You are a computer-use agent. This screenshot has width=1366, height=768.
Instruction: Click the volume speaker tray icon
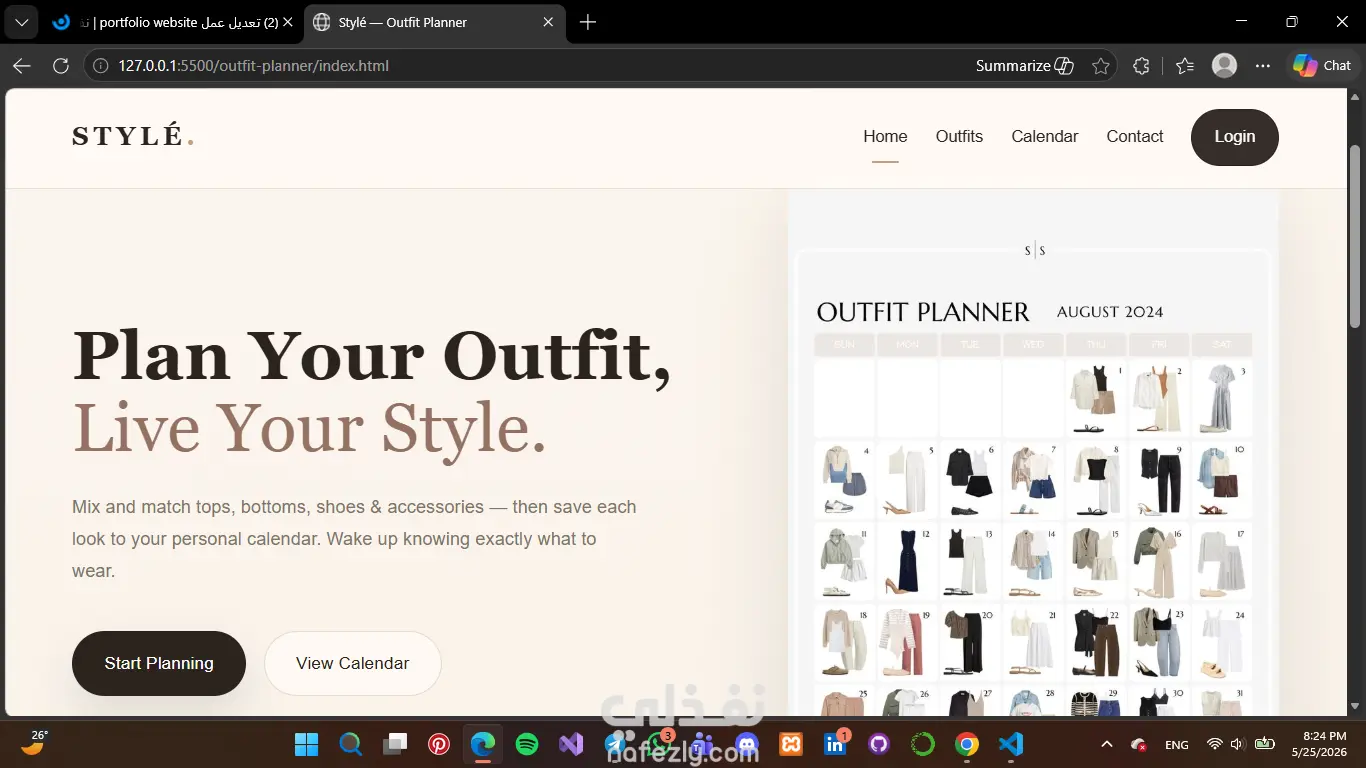(1237, 744)
